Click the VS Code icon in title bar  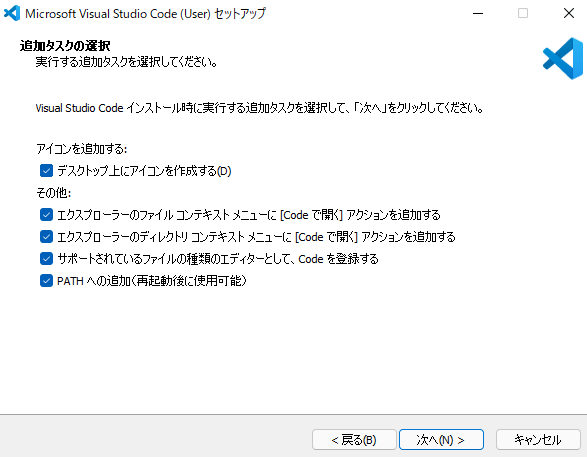pyautogui.click(x=12, y=13)
